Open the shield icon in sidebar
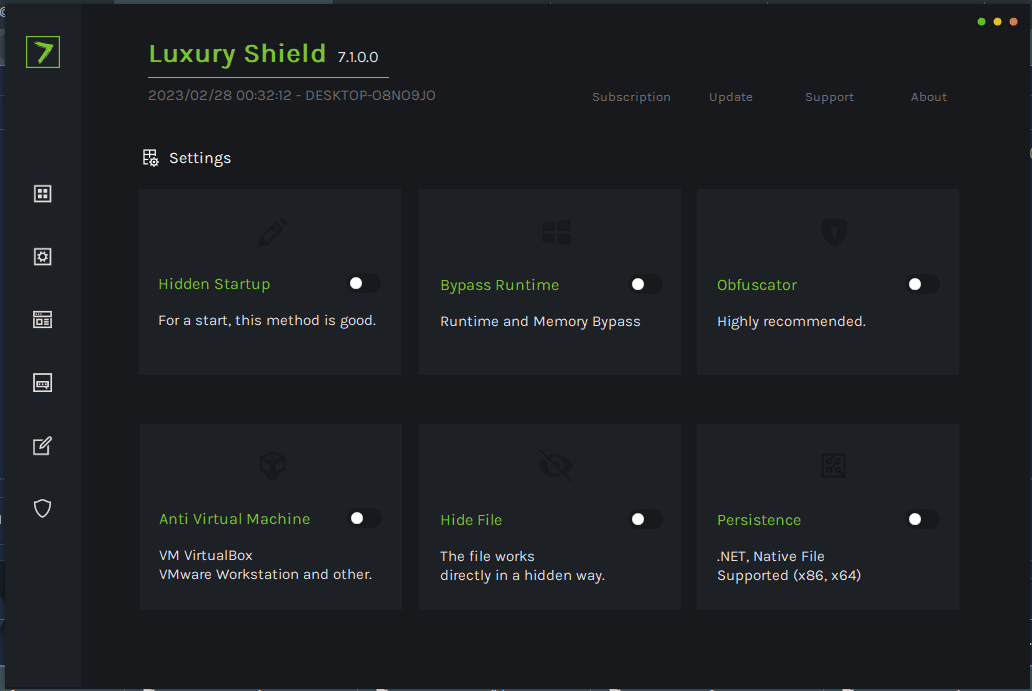Image resolution: width=1032 pixels, height=691 pixels. pos(43,508)
